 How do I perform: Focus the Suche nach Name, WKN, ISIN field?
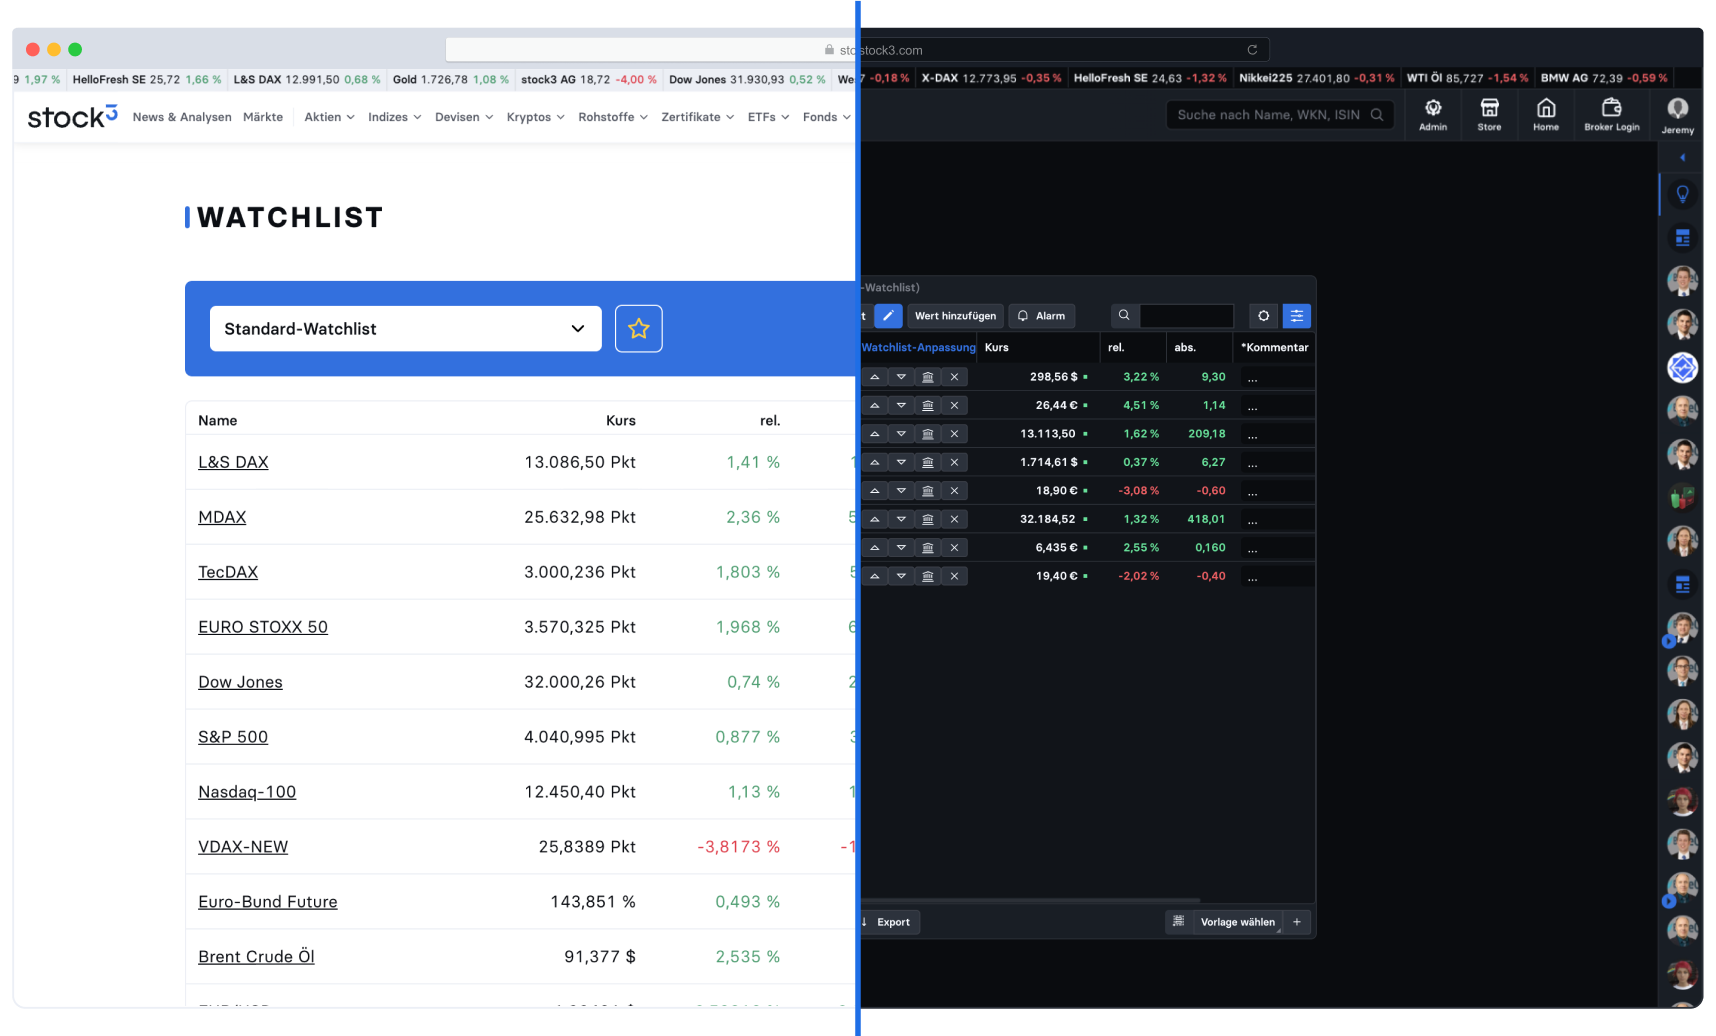click(1280, 115)
